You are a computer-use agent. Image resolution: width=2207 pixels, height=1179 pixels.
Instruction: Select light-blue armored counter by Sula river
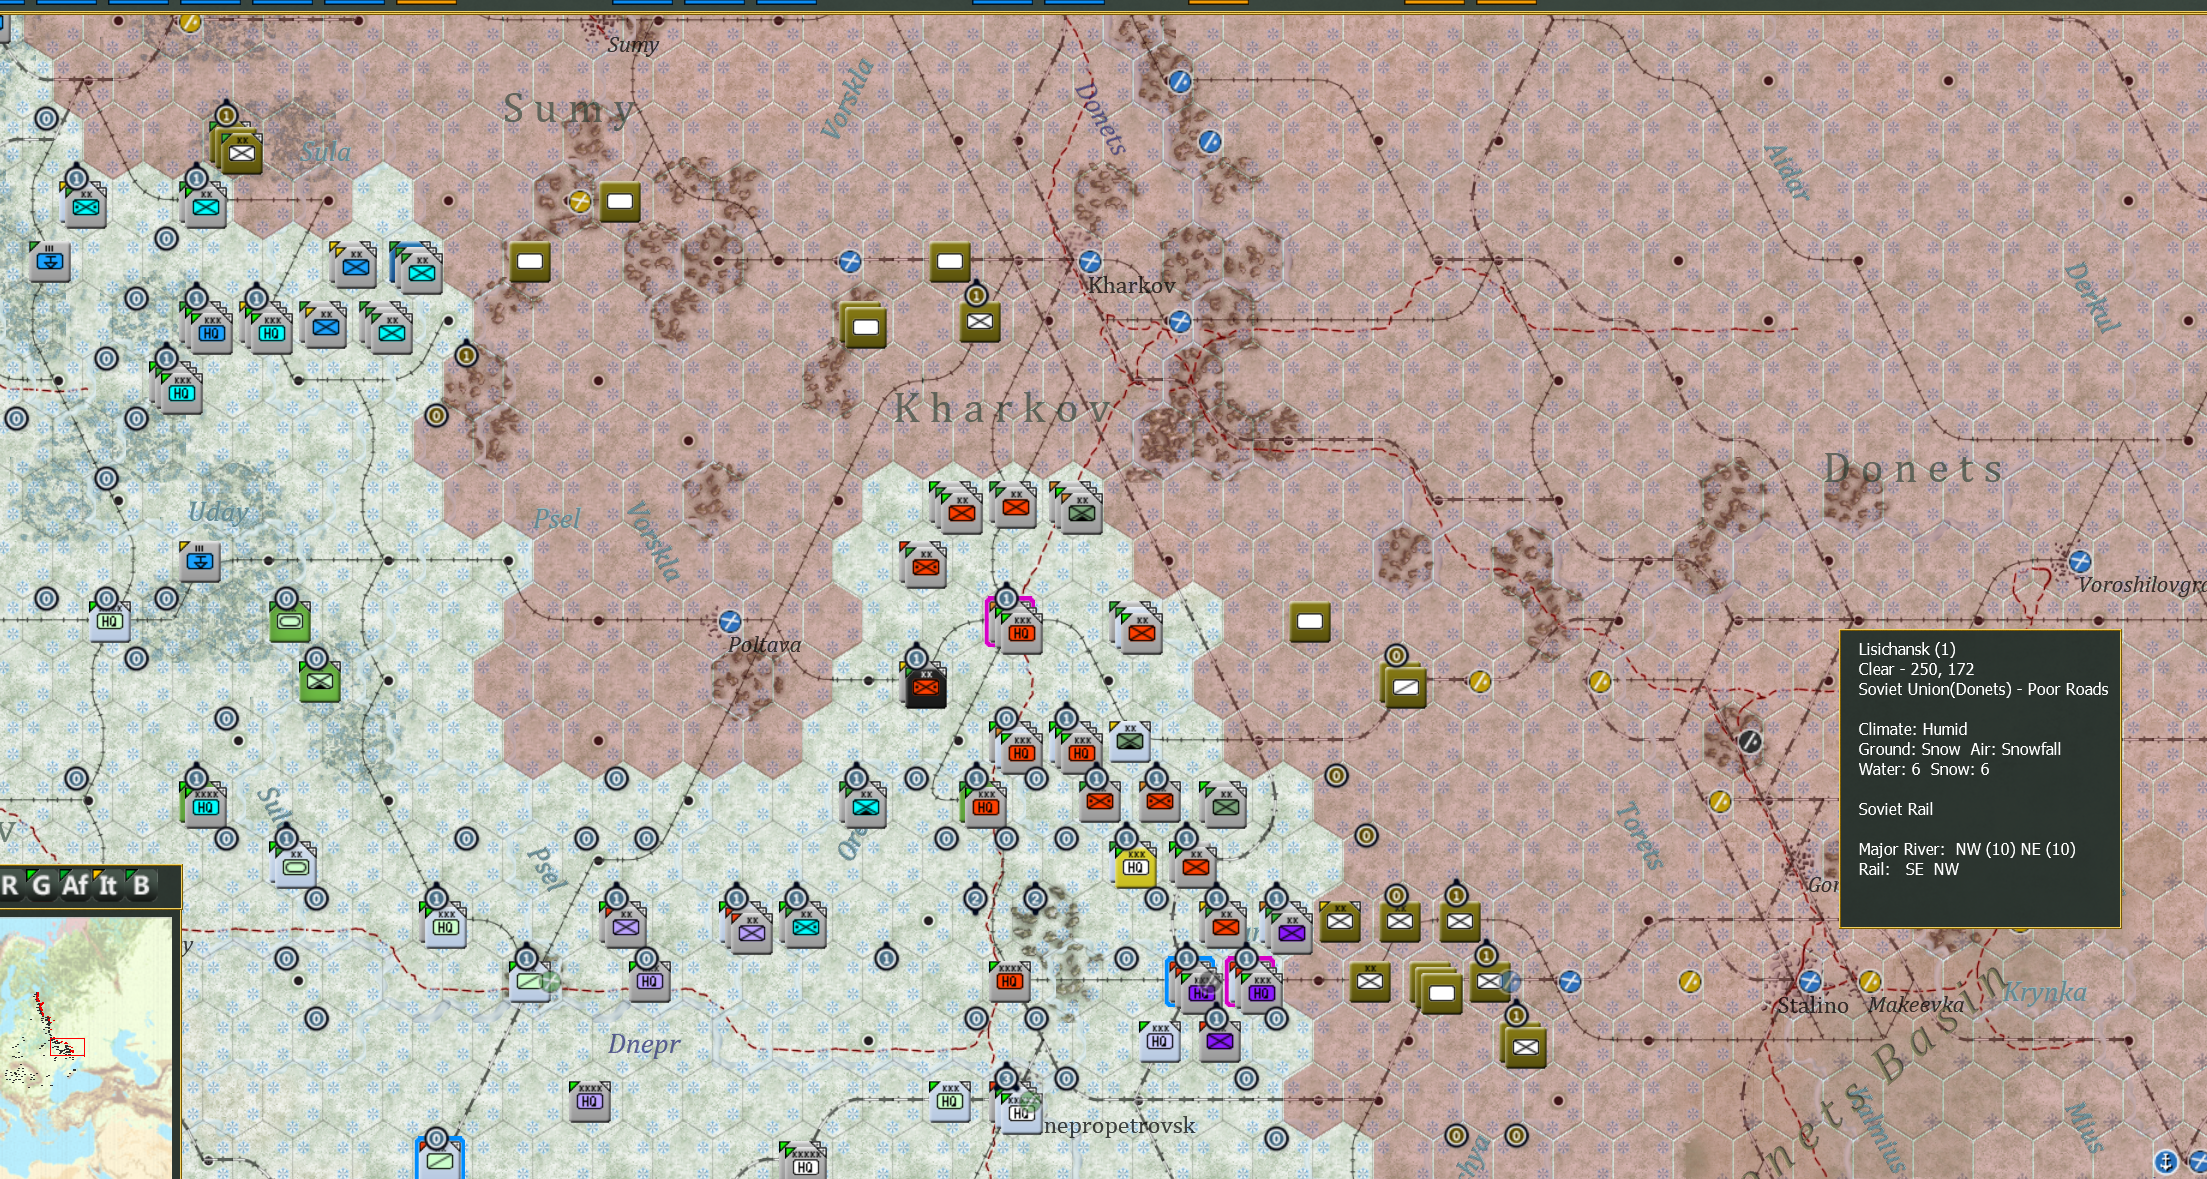(296, 866)
